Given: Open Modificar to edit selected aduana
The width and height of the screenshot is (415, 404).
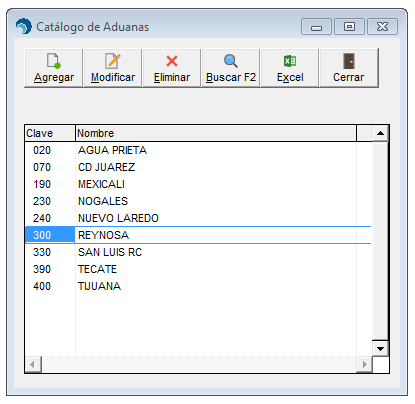Looking at the screenshot, I should (113, 68).
